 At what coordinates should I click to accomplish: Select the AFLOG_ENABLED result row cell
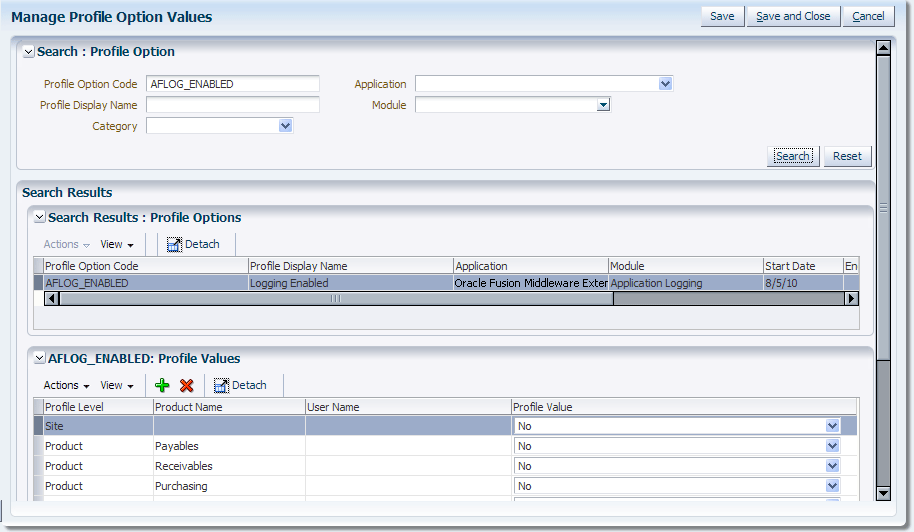[146, 283]
